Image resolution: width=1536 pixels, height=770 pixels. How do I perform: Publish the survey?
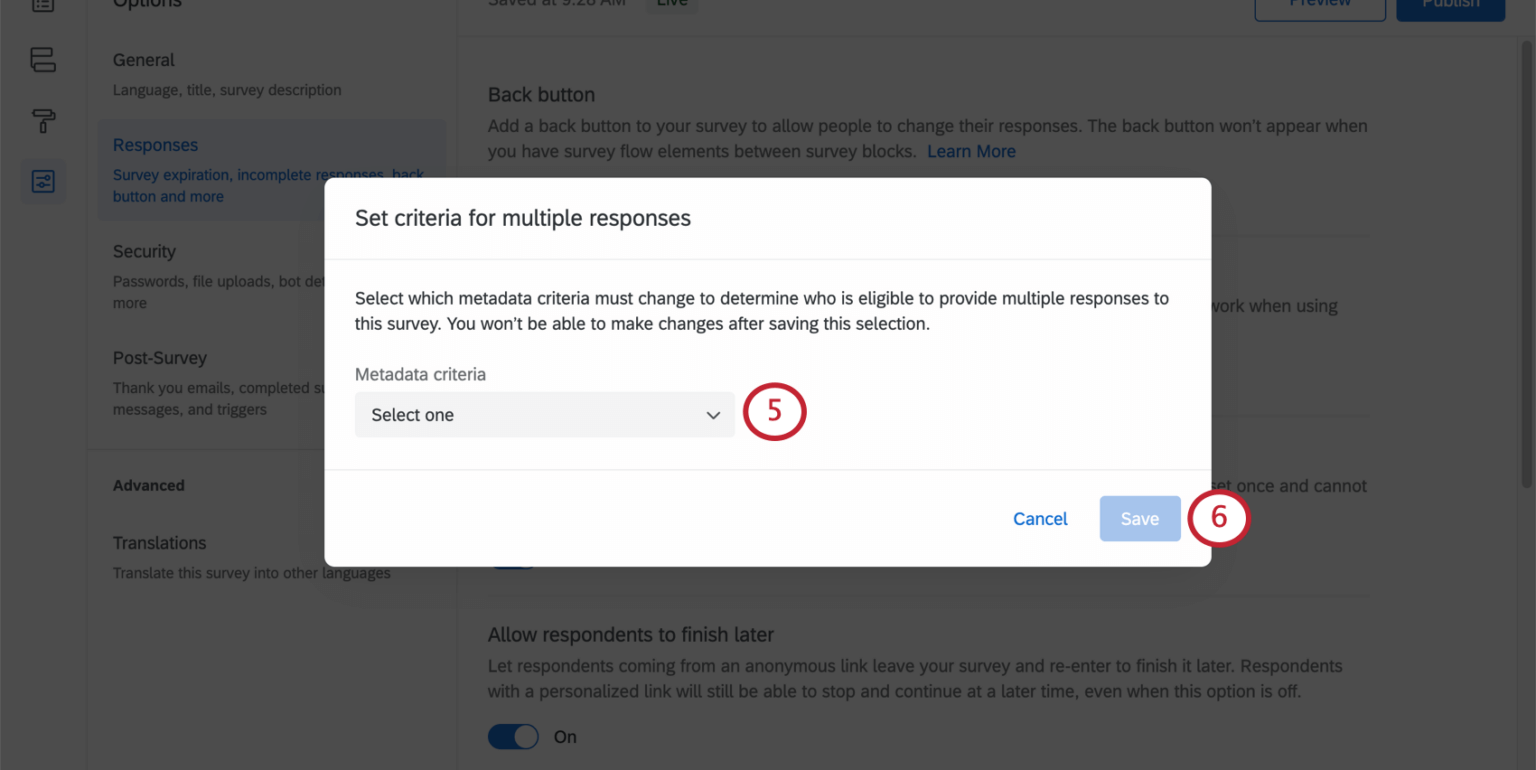[1450, 5]
